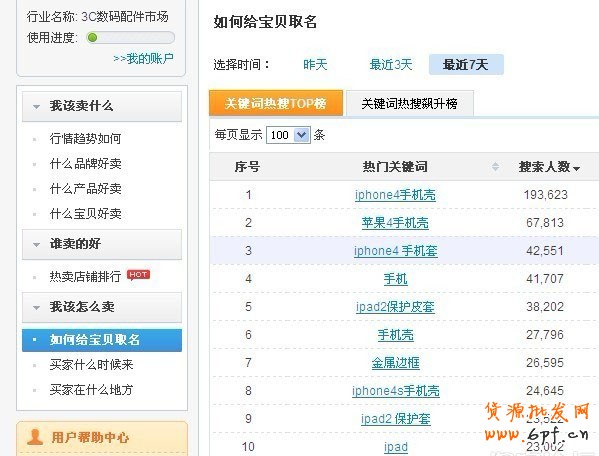Click the user icon in 用户帮助中心
This screenshot has height=456, width=599.
pos(35,437)
